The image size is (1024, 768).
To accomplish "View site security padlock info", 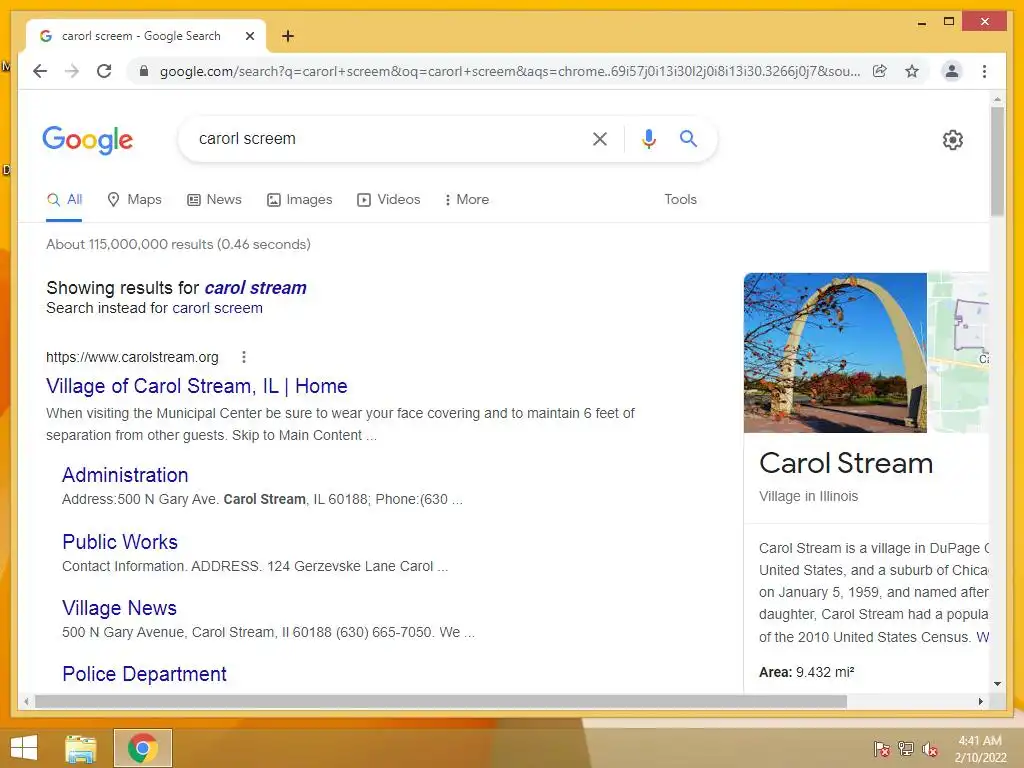I will [x=144, y=71].
